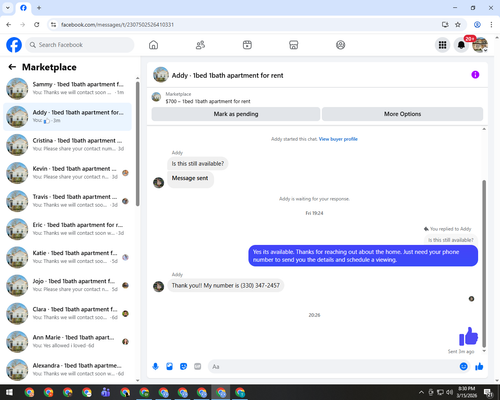Screen dimensions: 500x400
Task: Choose a sticker from the sticker icon
Action: tap(183, 367)
